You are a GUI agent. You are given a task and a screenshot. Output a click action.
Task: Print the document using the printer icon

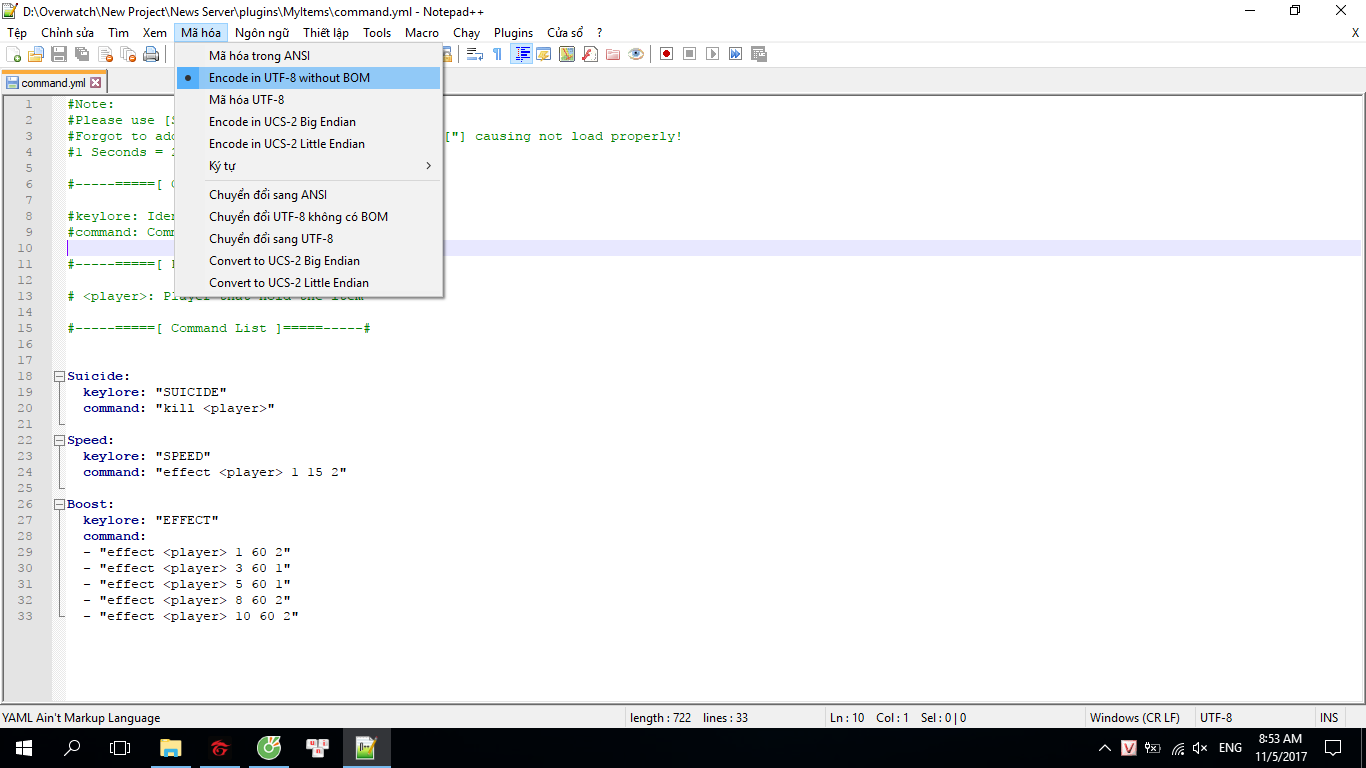[151, 54]
